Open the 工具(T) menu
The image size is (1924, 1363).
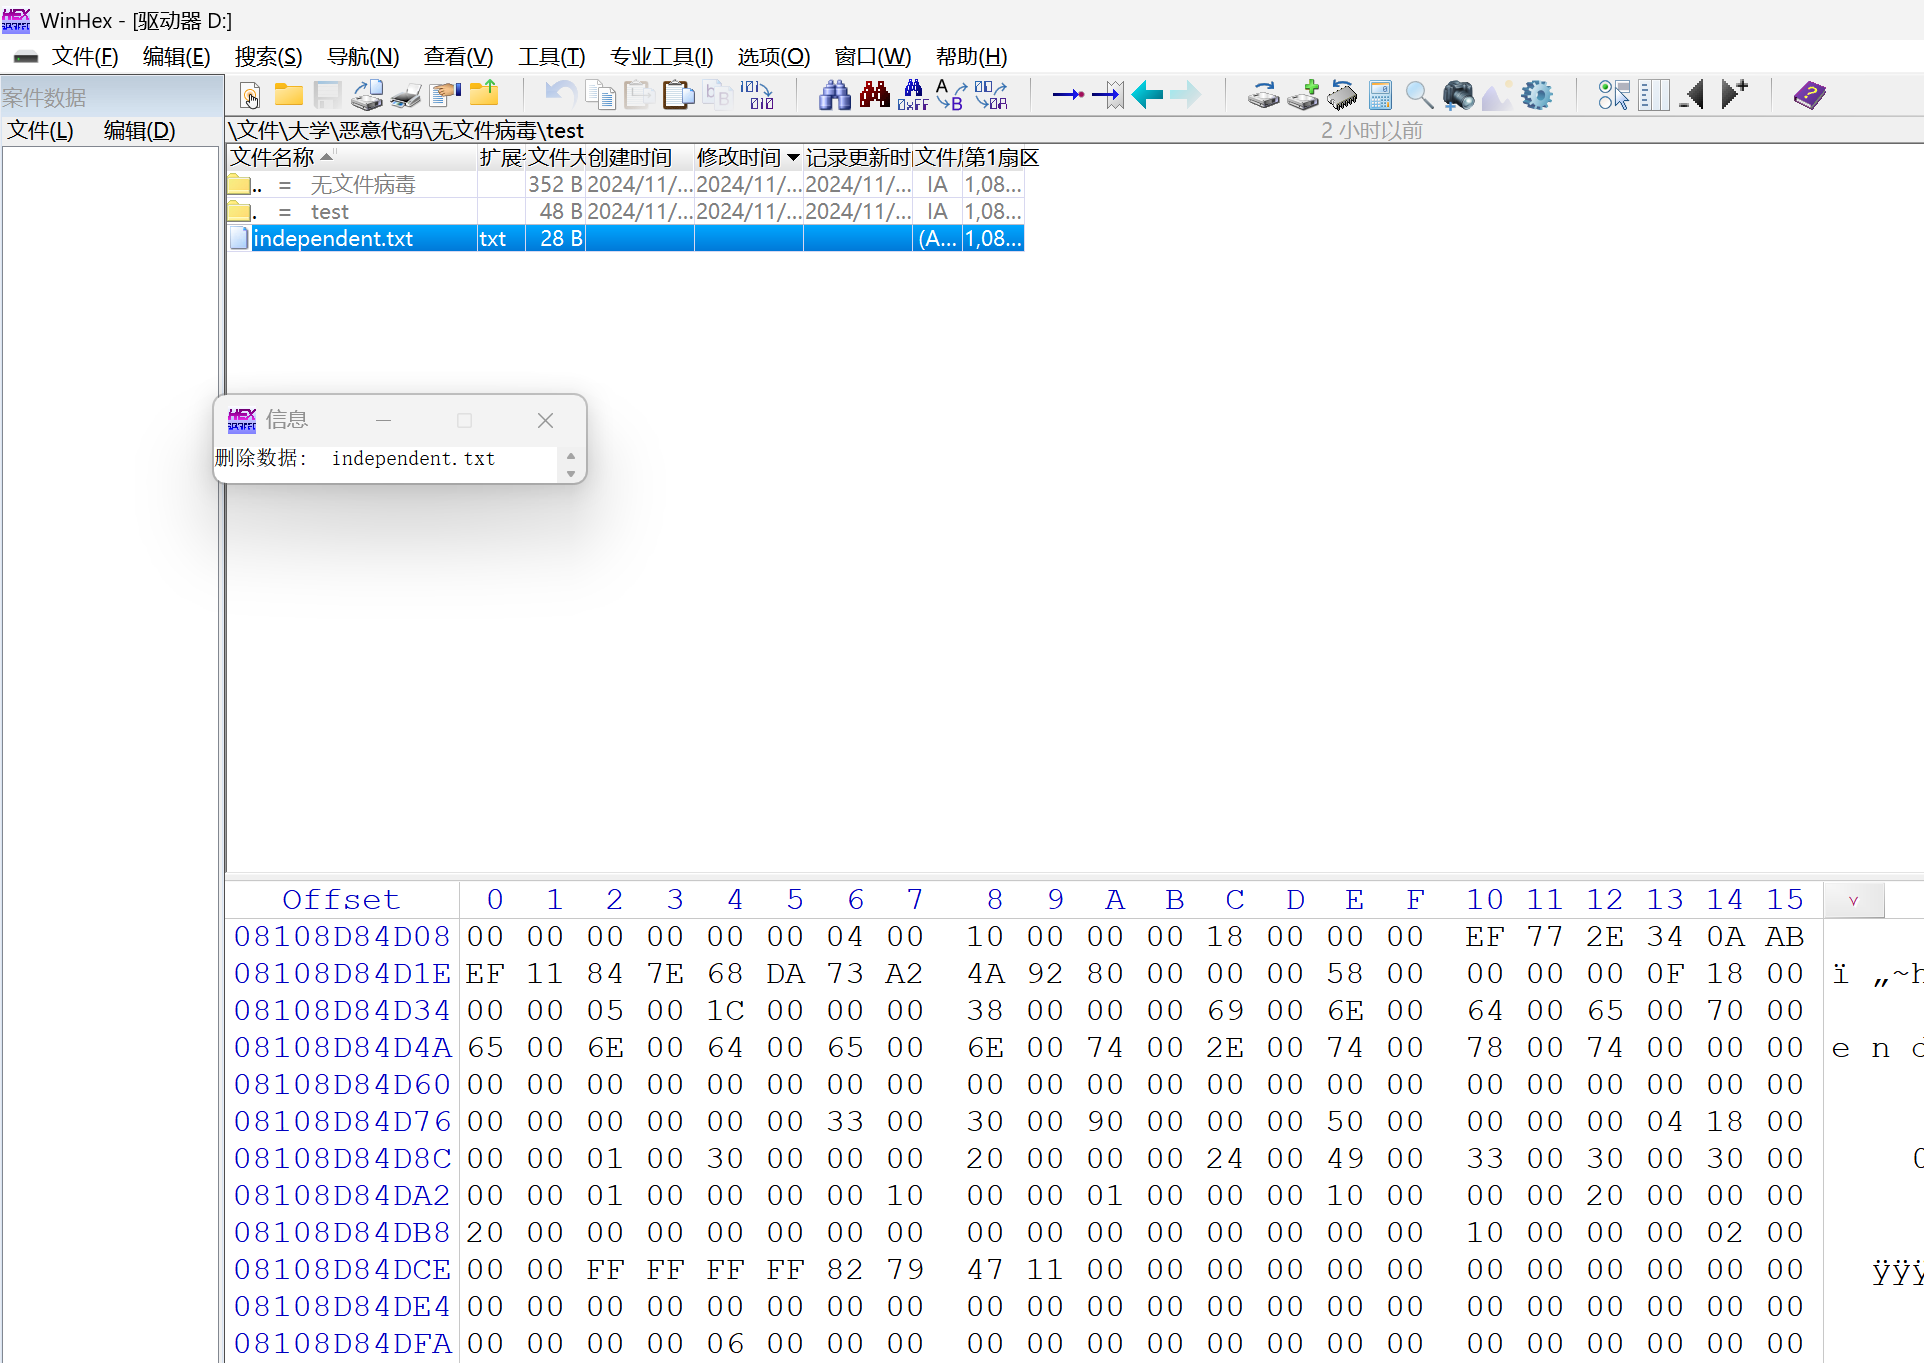551,57
